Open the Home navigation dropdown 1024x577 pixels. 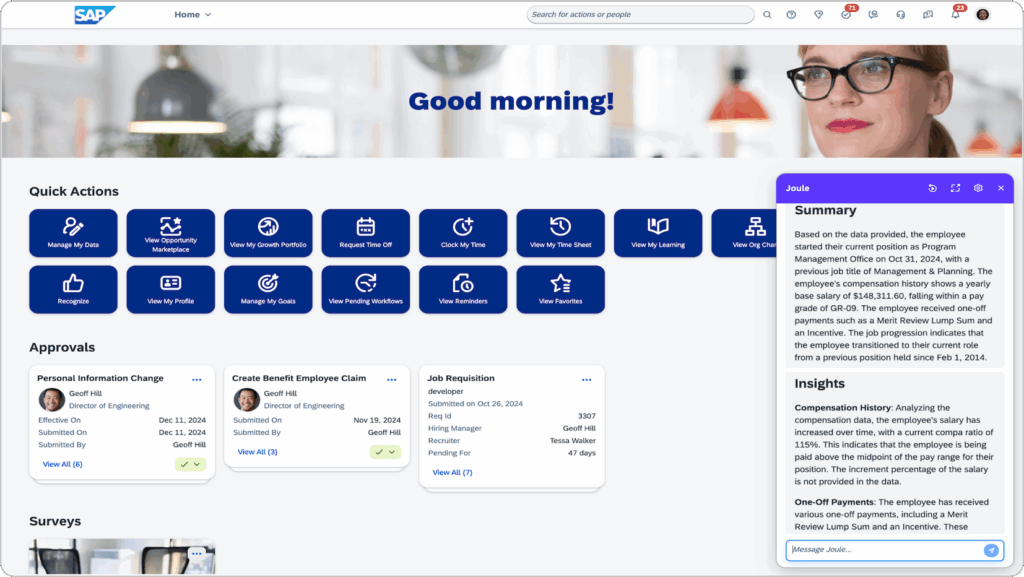[x=193, y=14]
